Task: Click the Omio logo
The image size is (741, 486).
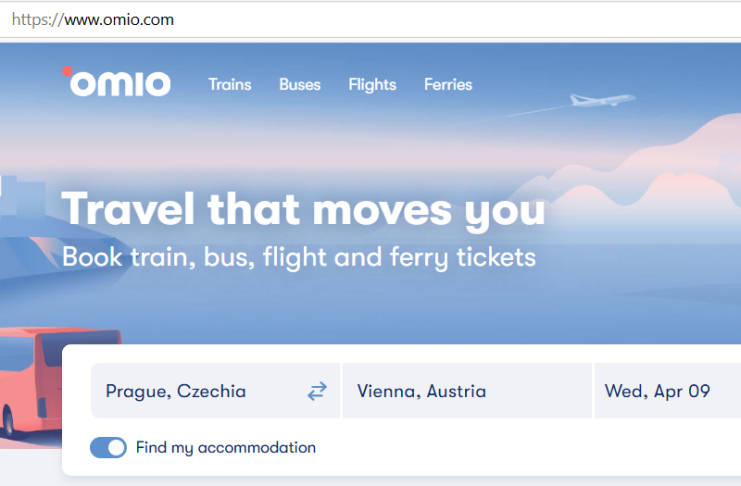Action: point(117,82)
